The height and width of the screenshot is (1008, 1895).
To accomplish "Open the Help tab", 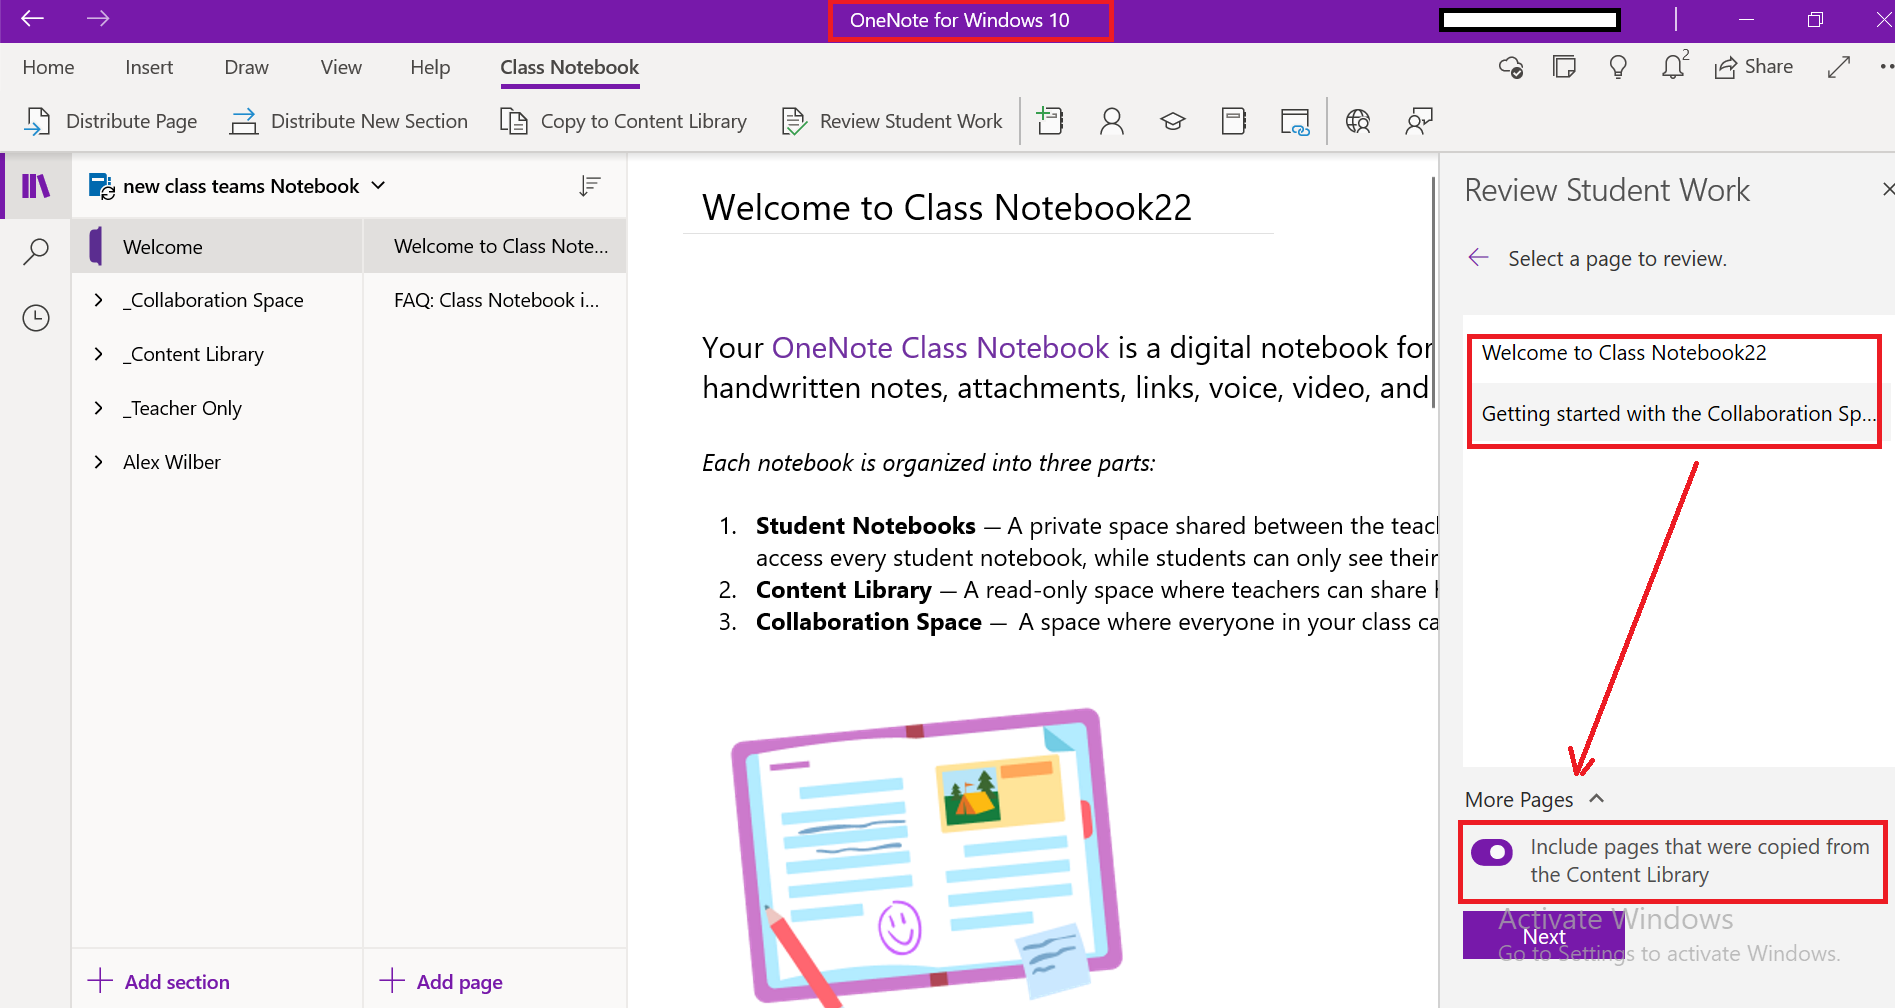I will coord(430,67).
